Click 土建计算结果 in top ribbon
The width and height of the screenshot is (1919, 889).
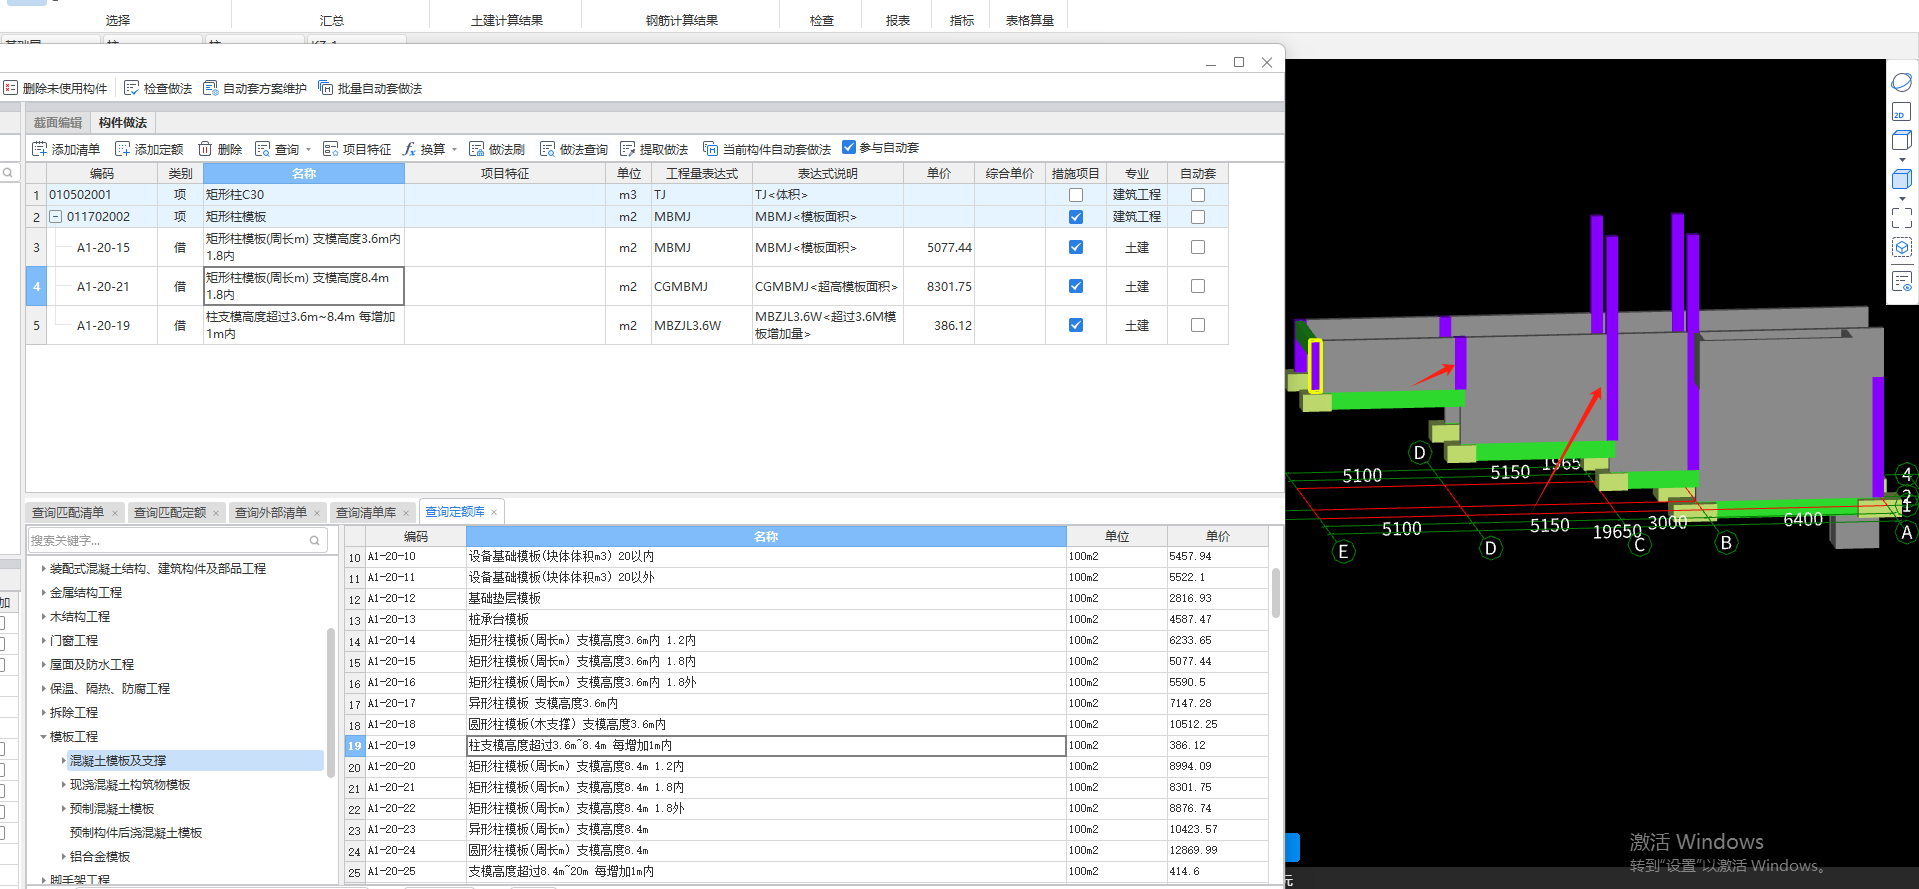point(507,20)
